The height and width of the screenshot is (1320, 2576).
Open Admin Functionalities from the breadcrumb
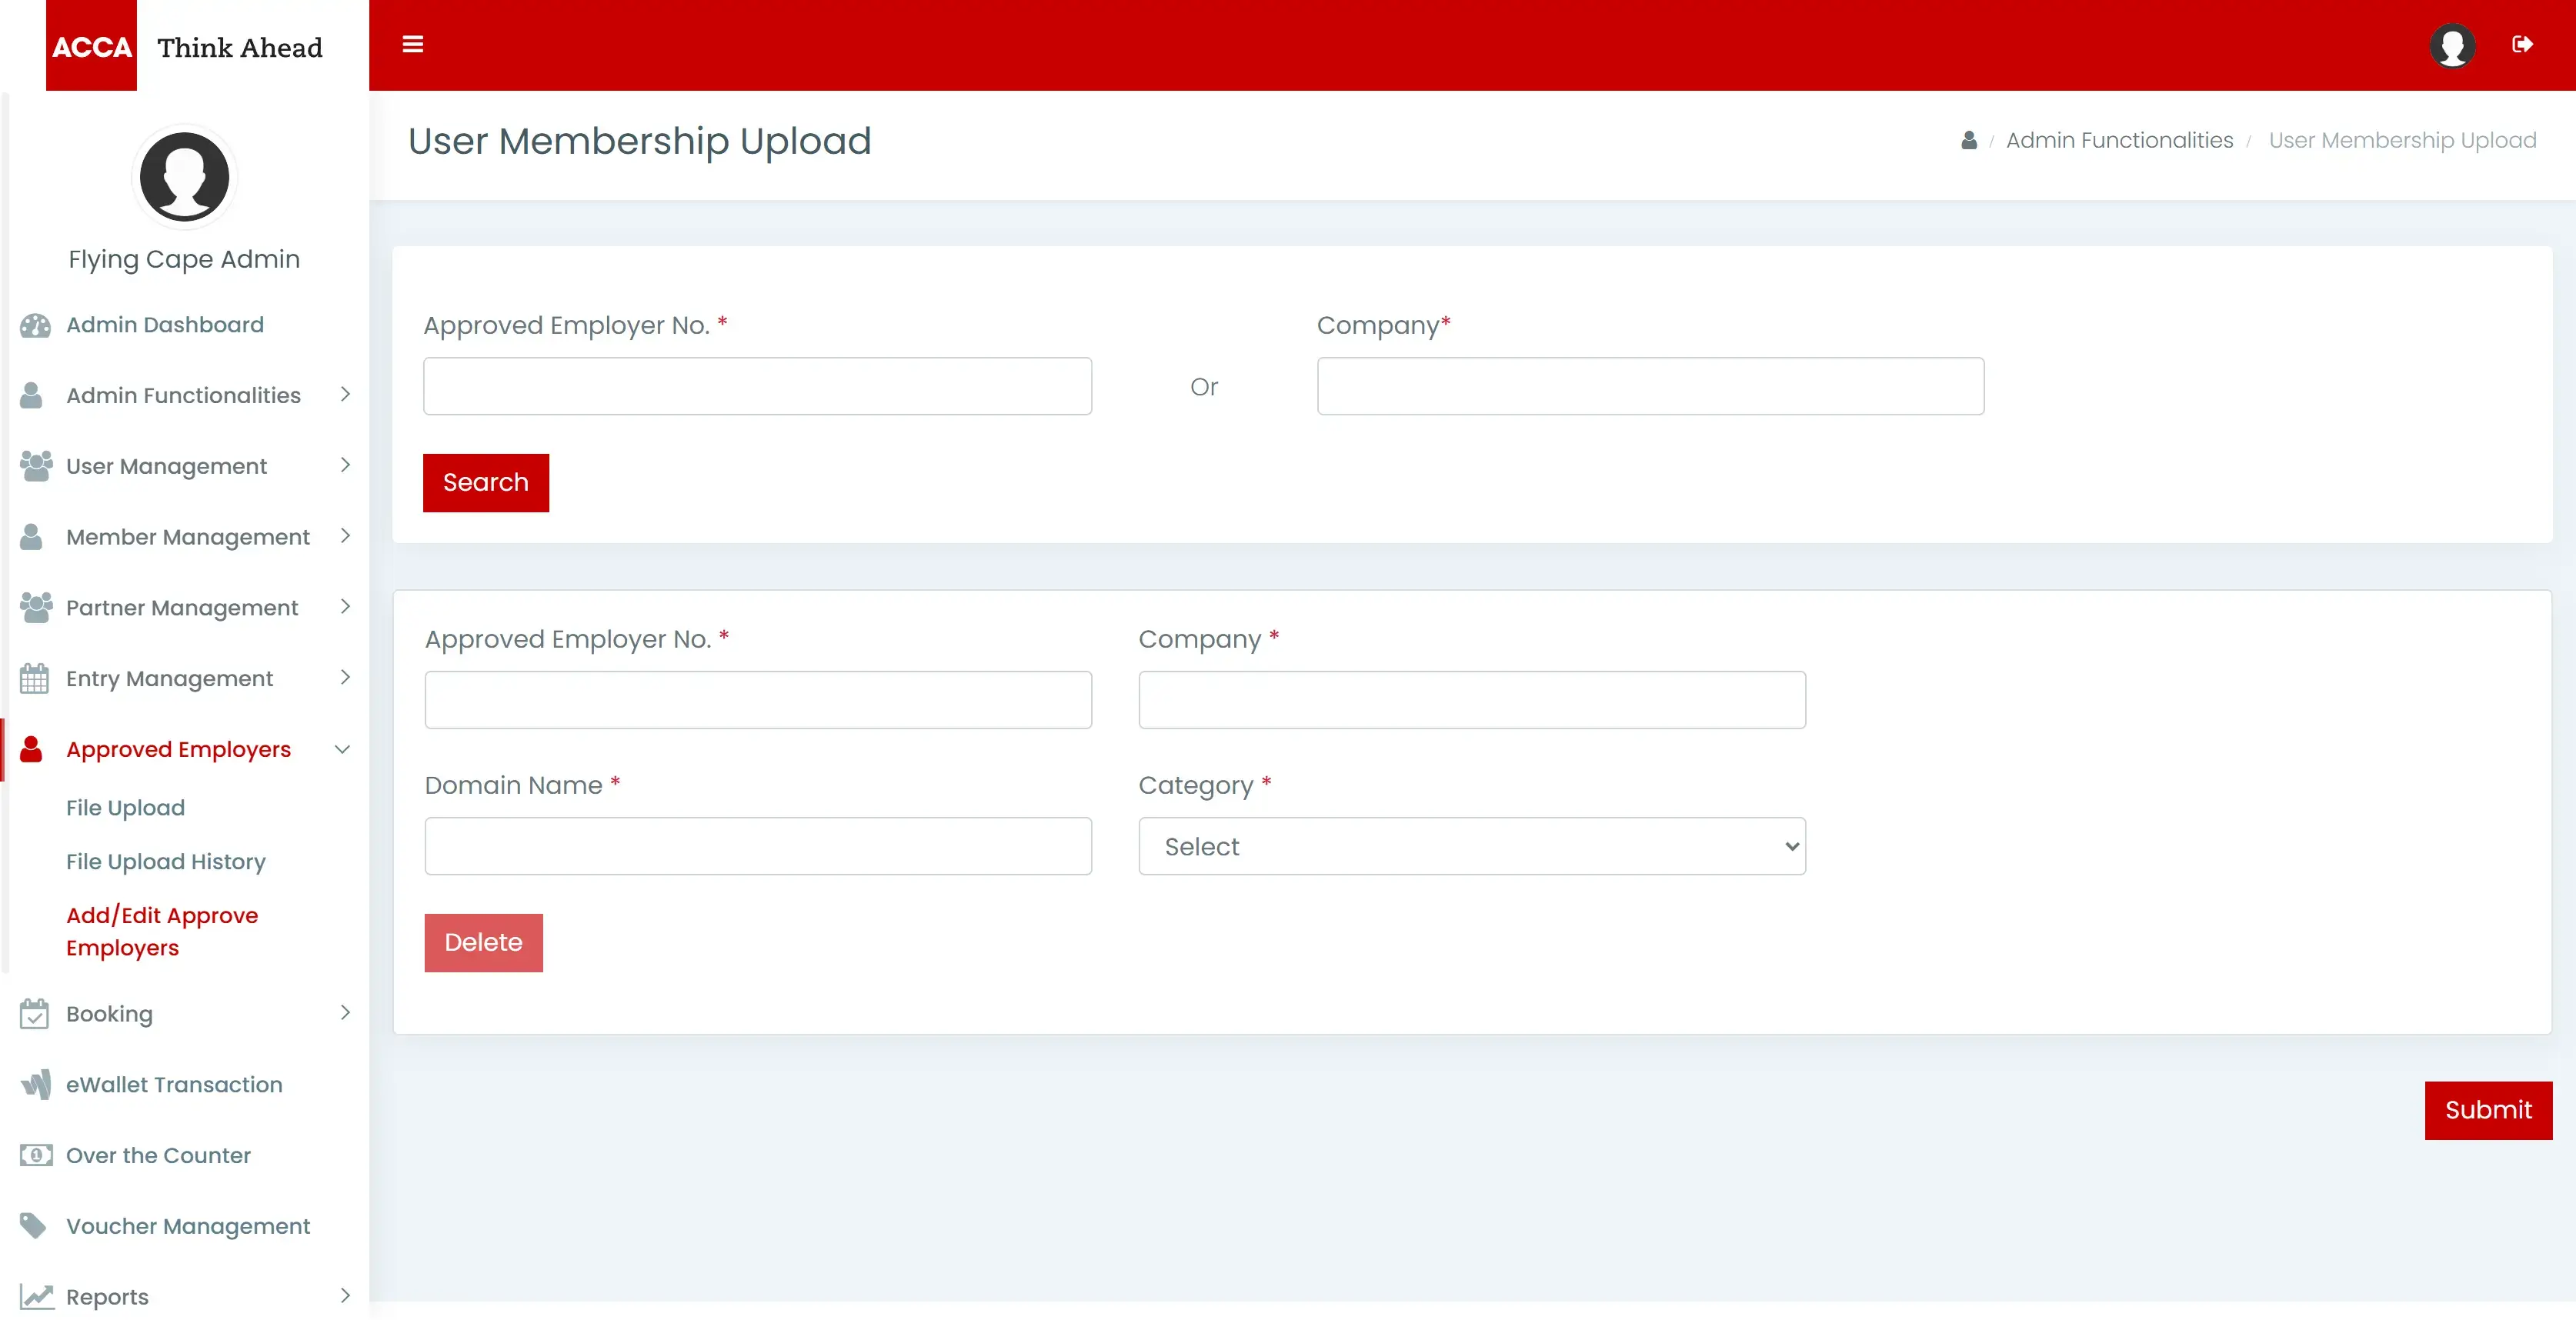(2119, 140)
